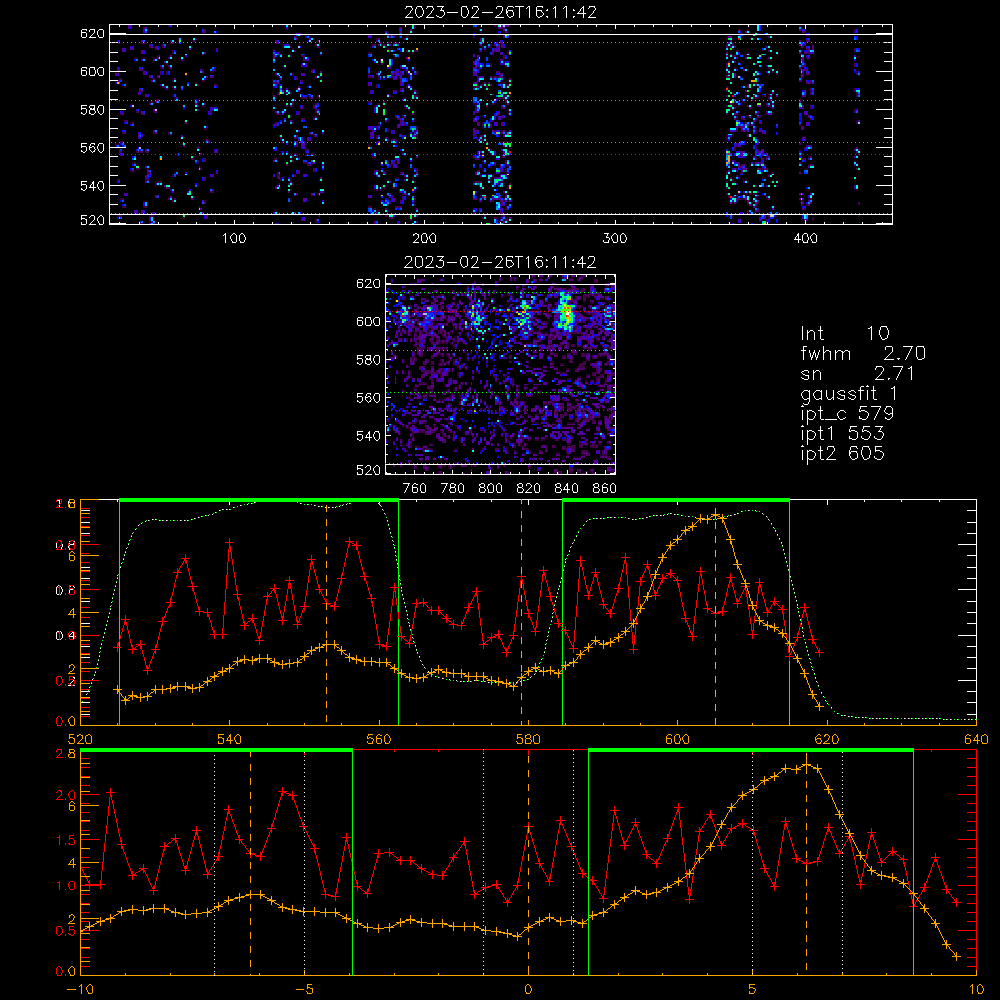Screen dimensions: 1000x1000
Task: Select the "Int 10" readout
Action: pos(845,333)
